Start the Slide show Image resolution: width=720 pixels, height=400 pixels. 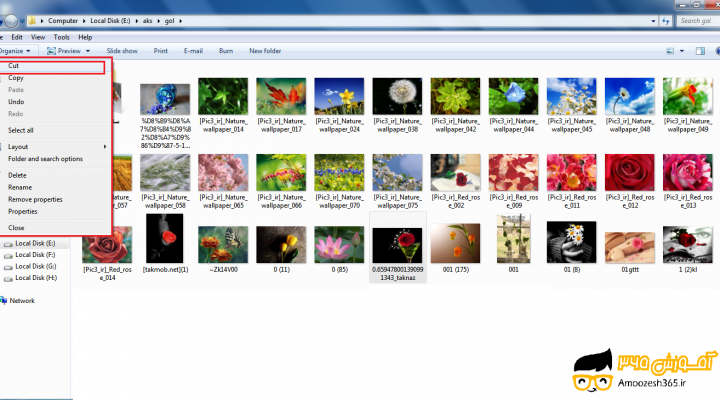pos(122,51)
